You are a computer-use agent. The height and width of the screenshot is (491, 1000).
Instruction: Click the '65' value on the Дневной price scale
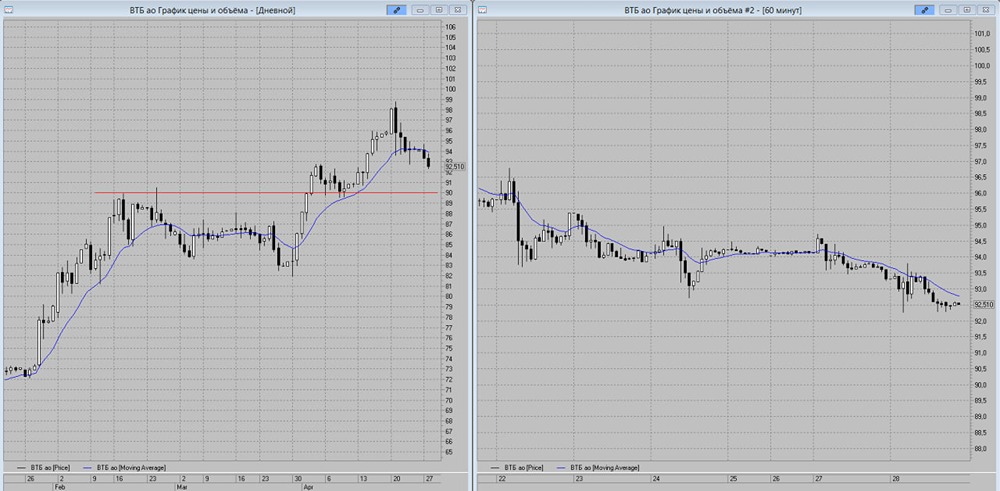(450, 451)
